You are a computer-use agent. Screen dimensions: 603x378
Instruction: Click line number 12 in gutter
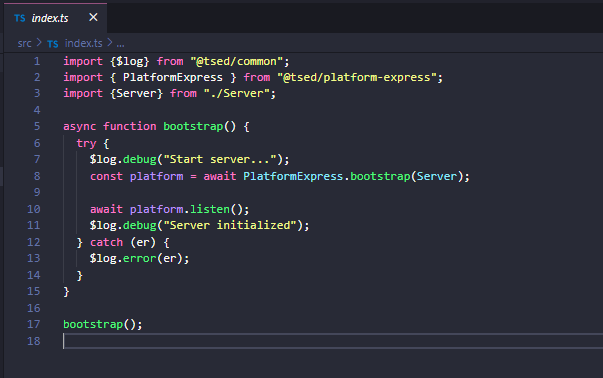(x=34, y=242)
